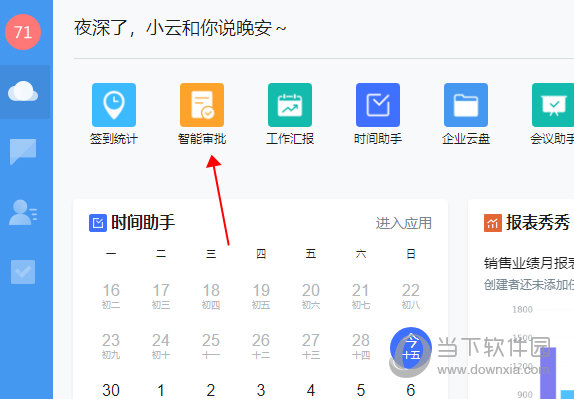This screenshot has width=574, height=399.
Task: Open the 企业云盘 app icon
Action: [466, 105]
